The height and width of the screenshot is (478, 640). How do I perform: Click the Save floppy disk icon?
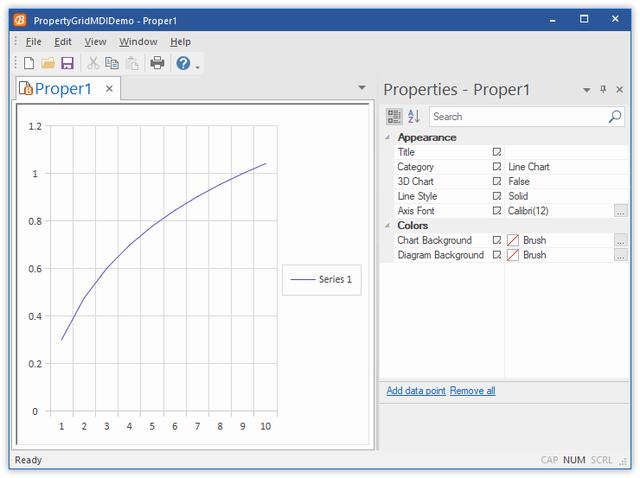coord(67,63)
